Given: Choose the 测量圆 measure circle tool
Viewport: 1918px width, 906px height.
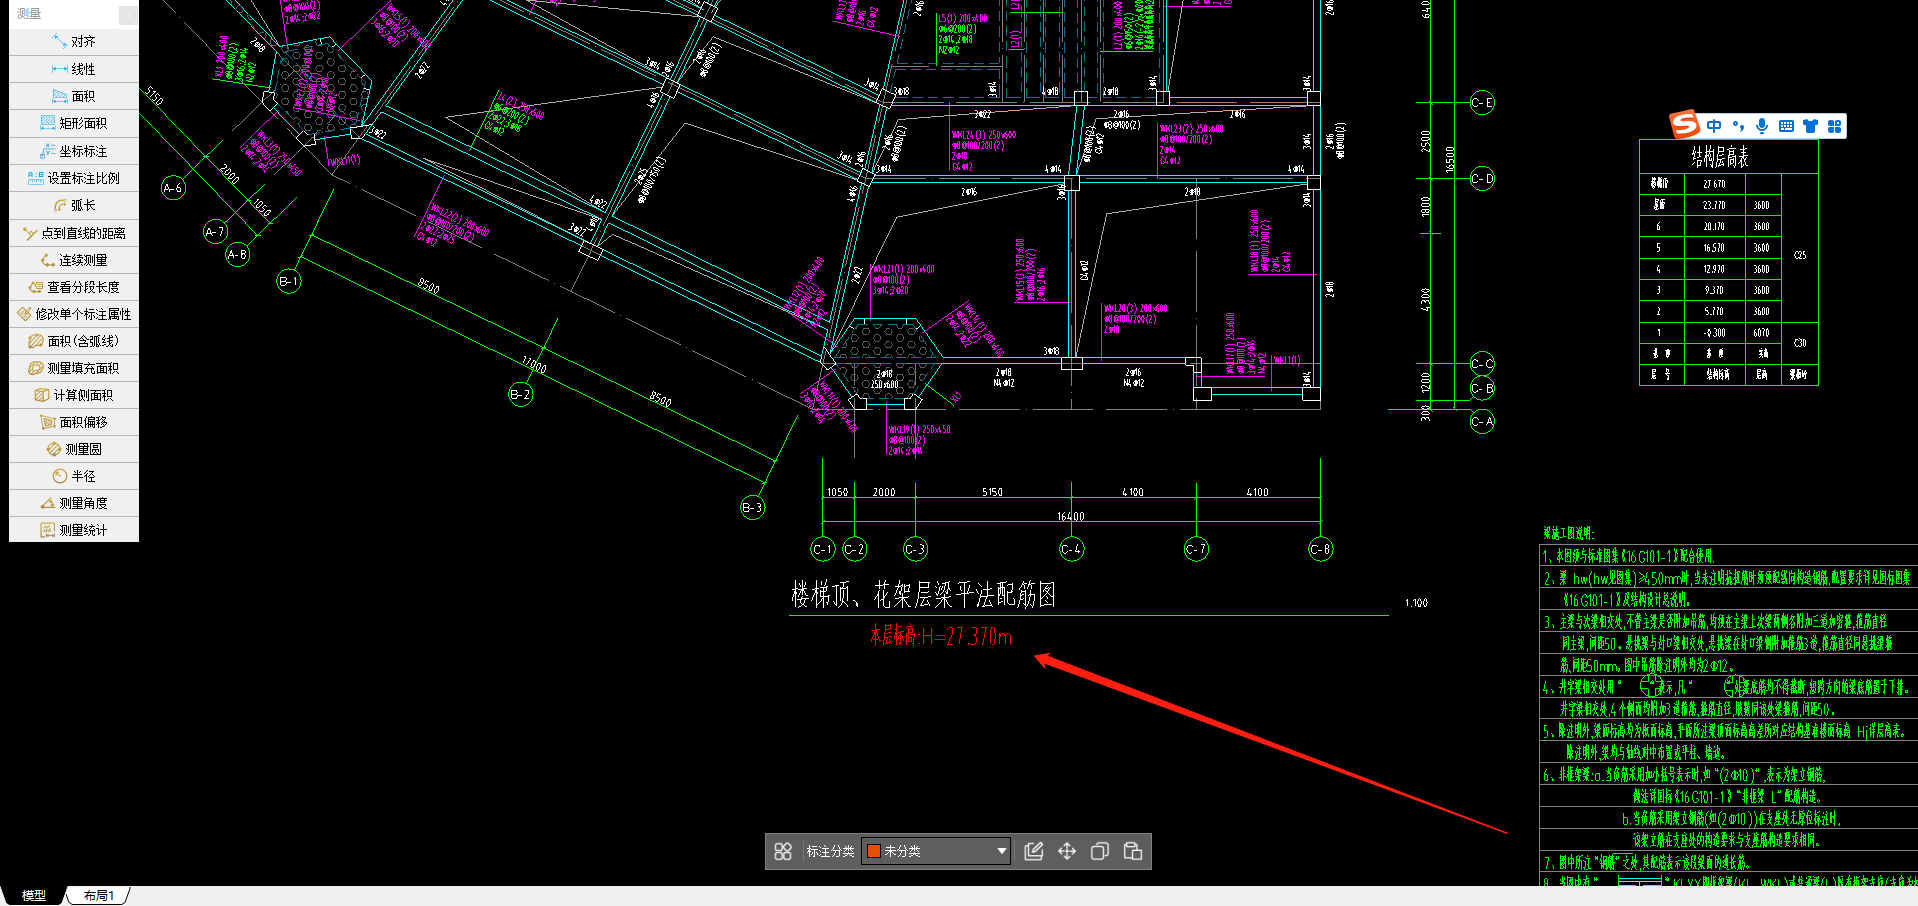Looking at the screenshot, I should (74, 449).
